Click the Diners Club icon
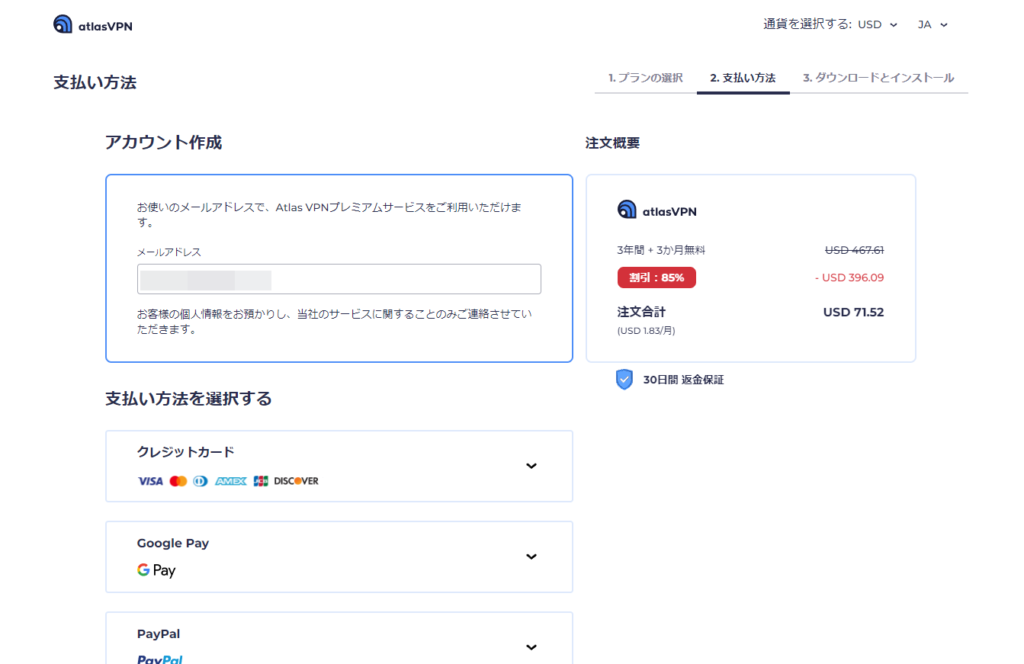This screenshot has height=664, width=1024. tap(200, 481)
